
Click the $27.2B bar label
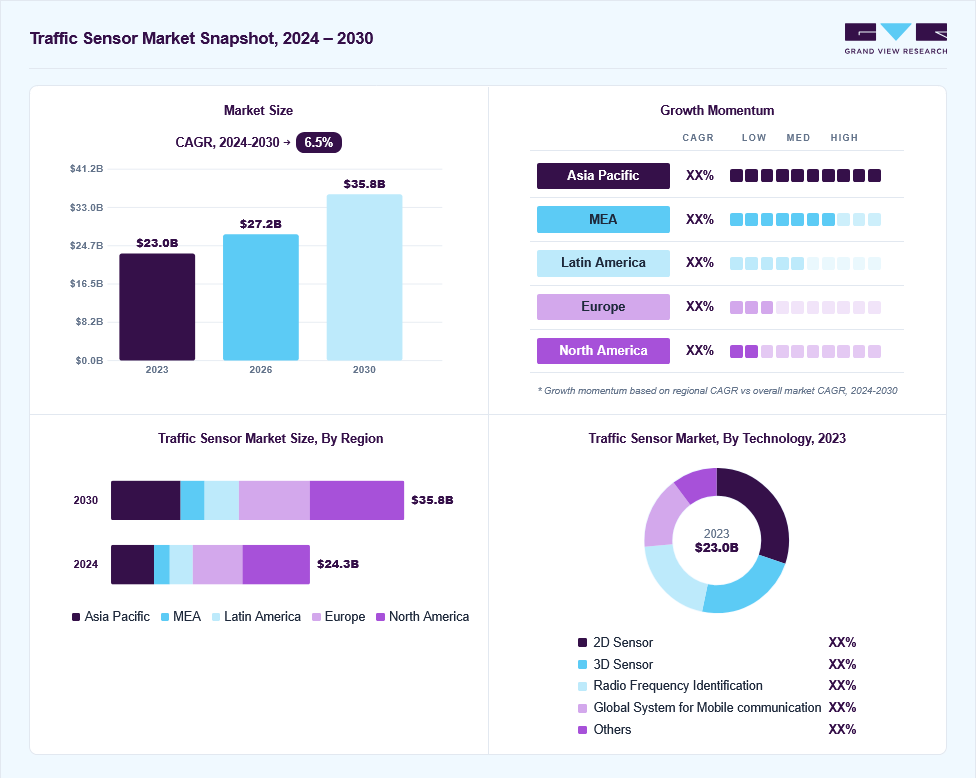(x=261, y=223)
